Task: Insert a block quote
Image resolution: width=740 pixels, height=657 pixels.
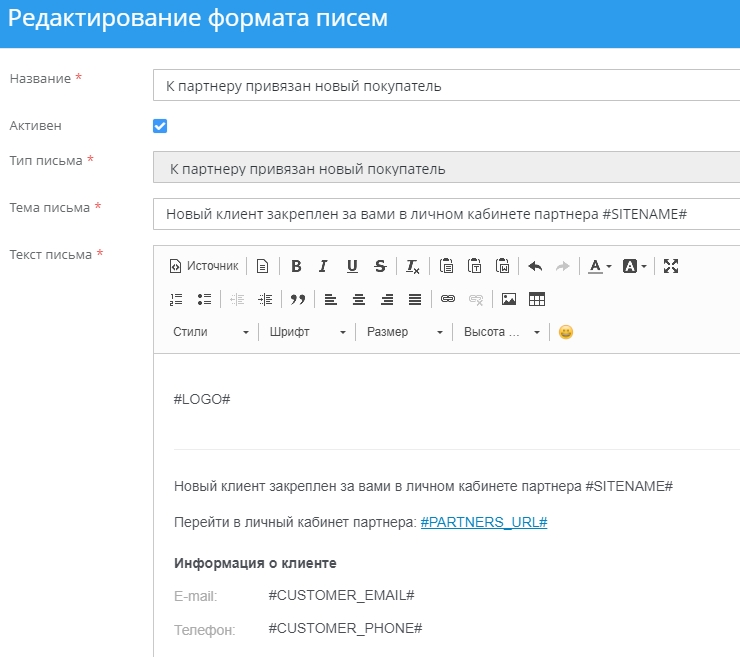Action: pyautogui.click(x=297, y=299)
